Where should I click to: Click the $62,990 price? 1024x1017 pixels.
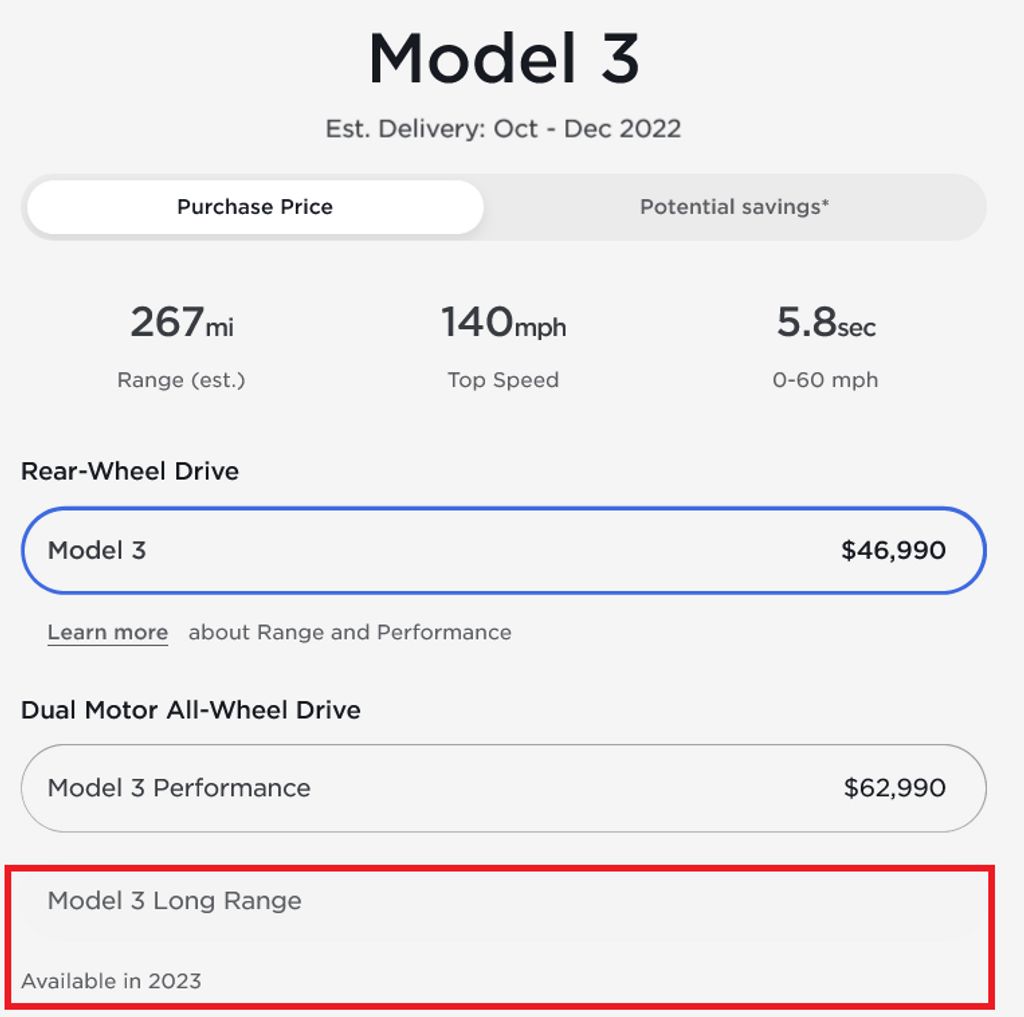(x=894, y=788)
